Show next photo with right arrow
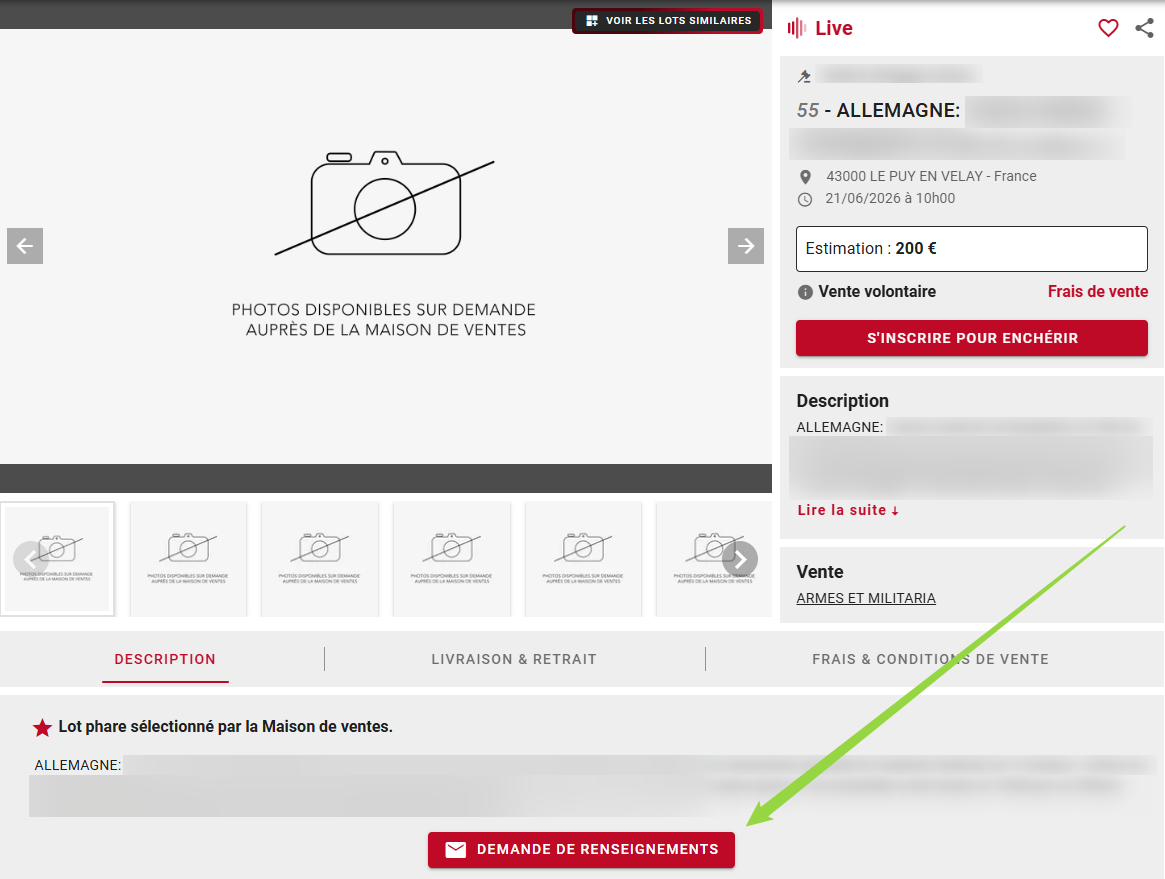Screen dimensions: 1165x879 coord(745,246)
